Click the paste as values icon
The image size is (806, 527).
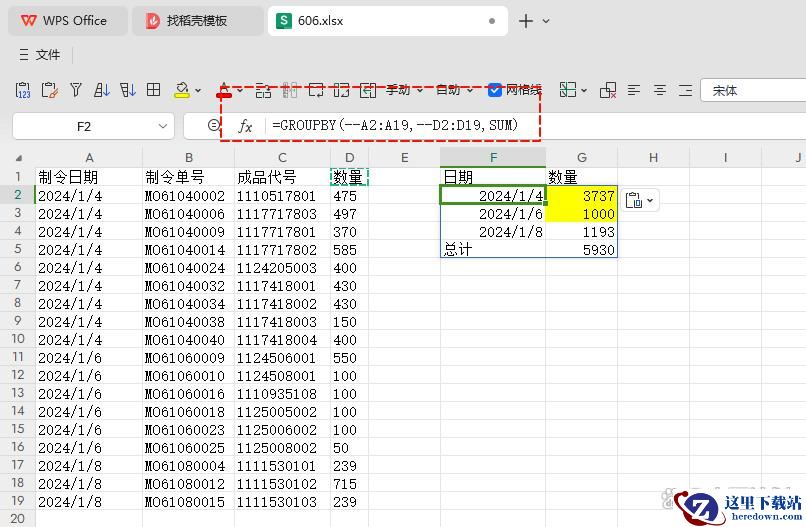point(23,90)
